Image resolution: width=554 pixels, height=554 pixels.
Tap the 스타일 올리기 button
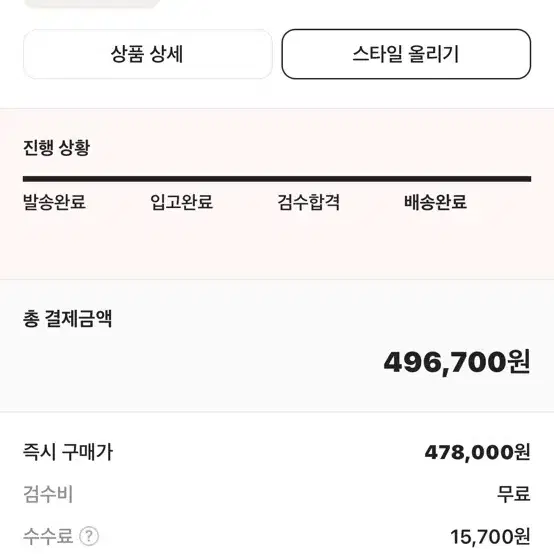click(x=406, y=54)
